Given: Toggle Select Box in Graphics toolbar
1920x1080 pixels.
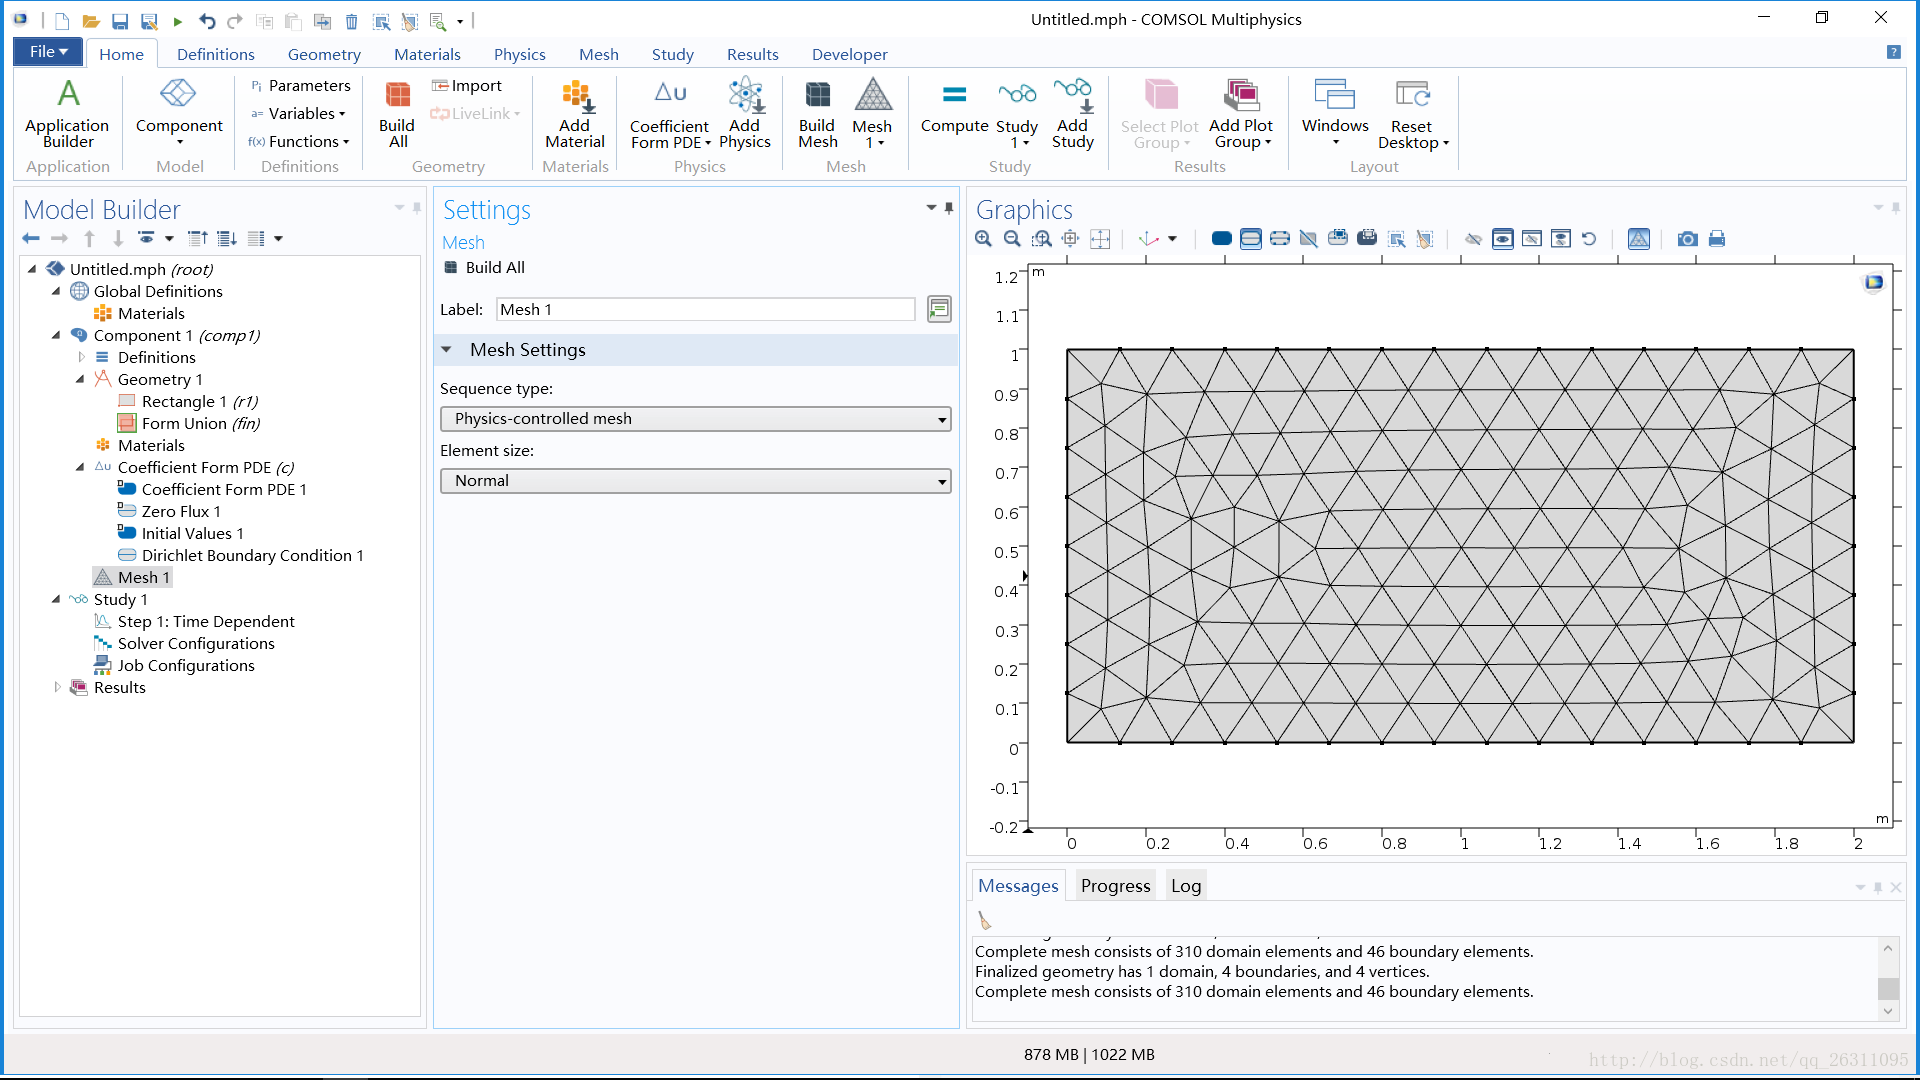Looking at the screenshot, I should [x=1396, y=239].
